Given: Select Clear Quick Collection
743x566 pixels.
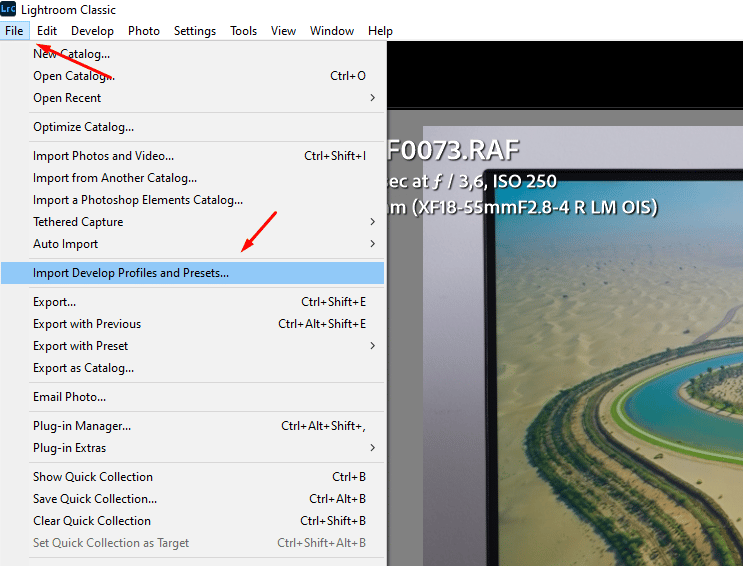Looking at the screenshot, I should click(x=192, y=521).
